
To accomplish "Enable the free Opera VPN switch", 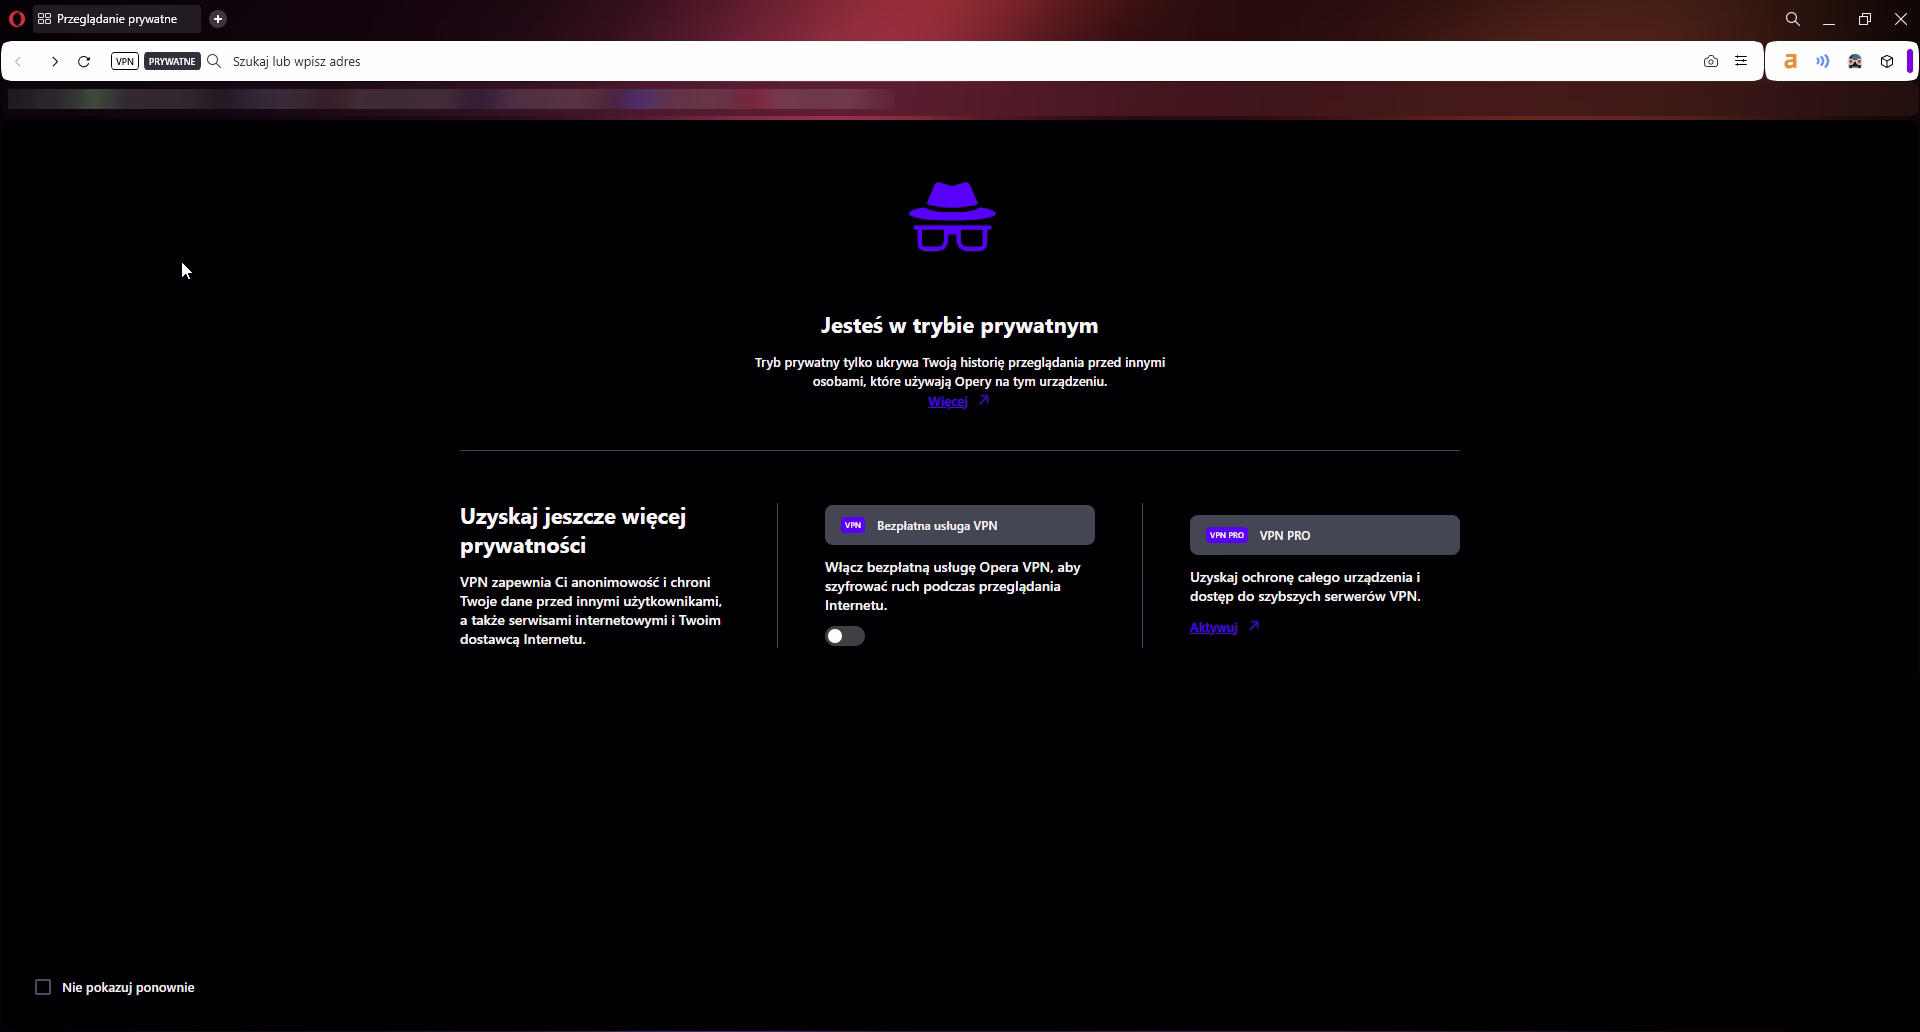I will (845, 636).
